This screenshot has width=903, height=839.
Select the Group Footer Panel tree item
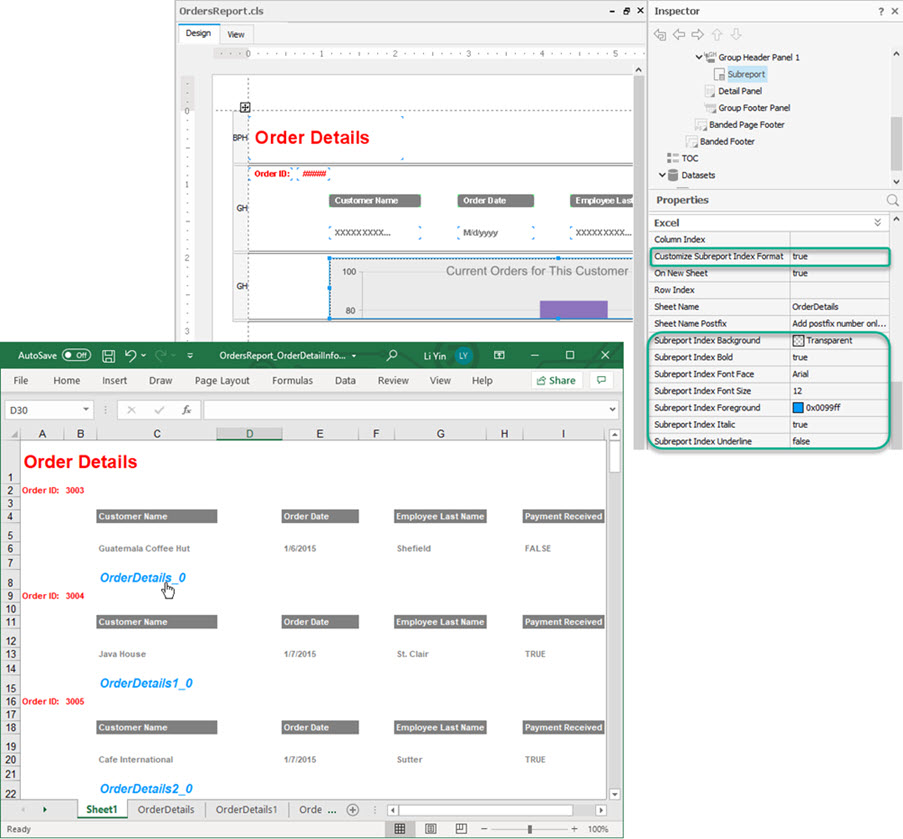coord(754,108)
